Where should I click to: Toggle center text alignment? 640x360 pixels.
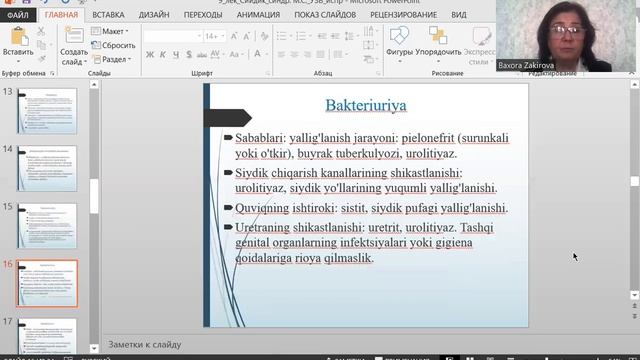[x=294, y=54]
